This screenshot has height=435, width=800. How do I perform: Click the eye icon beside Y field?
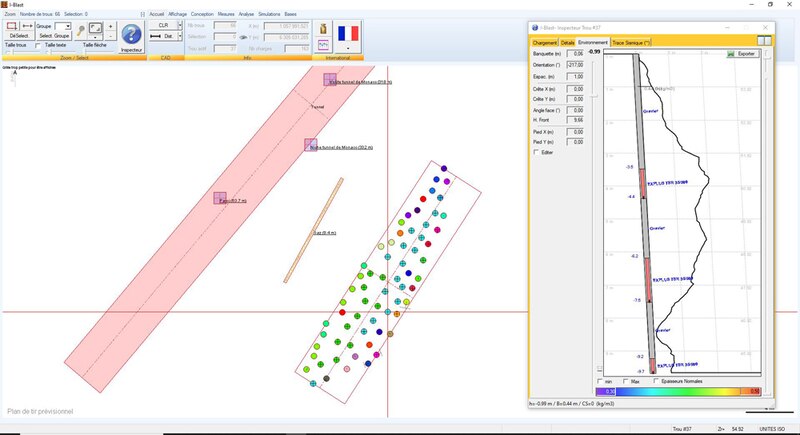[x=243, y=37]
